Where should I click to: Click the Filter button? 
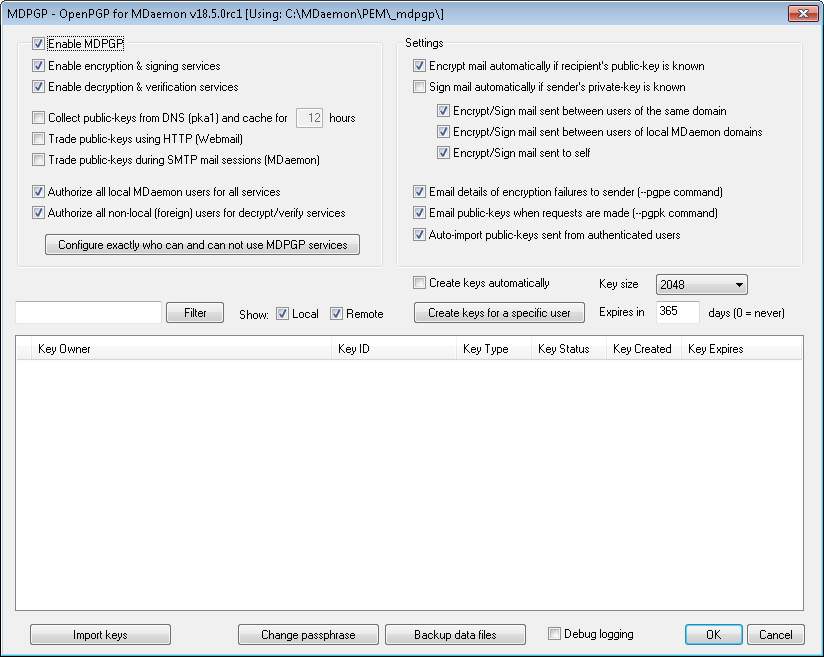pyautogui.click(x=195, y=313)
